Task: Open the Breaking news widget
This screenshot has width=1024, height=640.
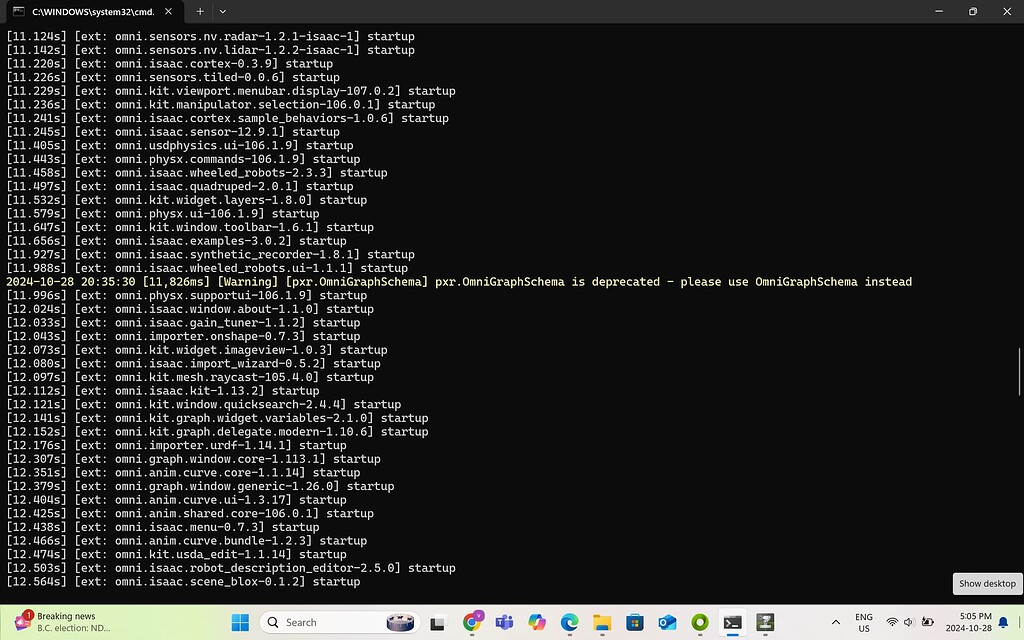Action: point(64,622)
